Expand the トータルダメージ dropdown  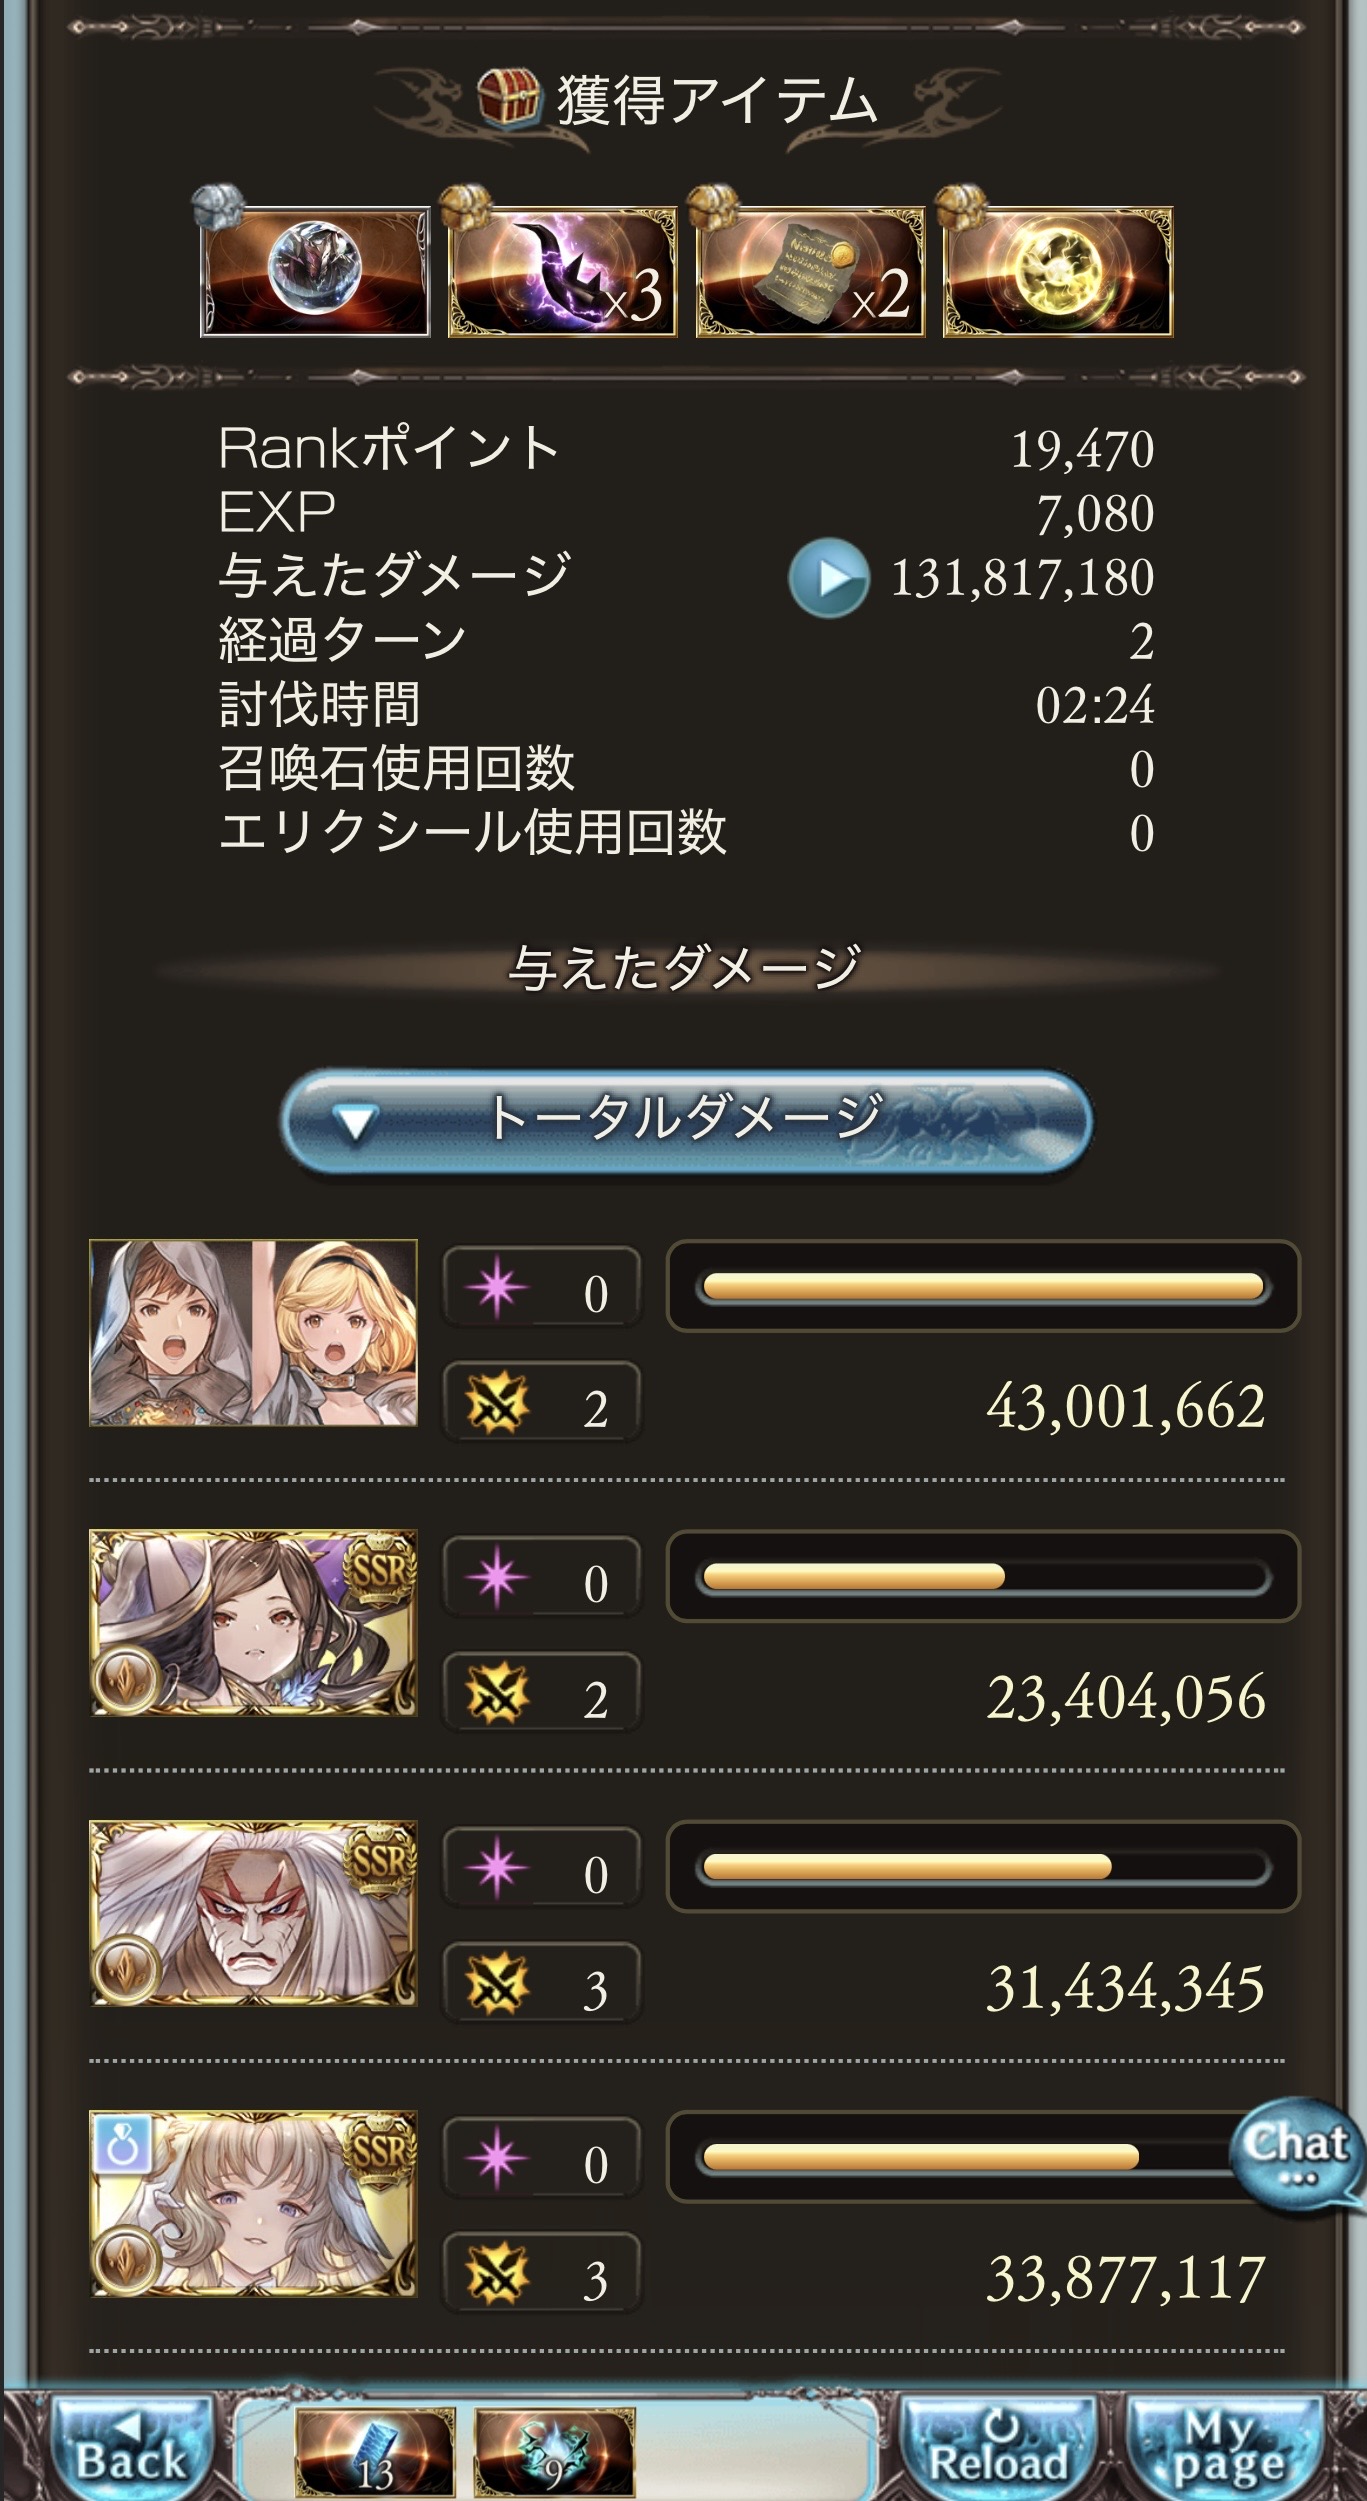[x=685, y=1120]
